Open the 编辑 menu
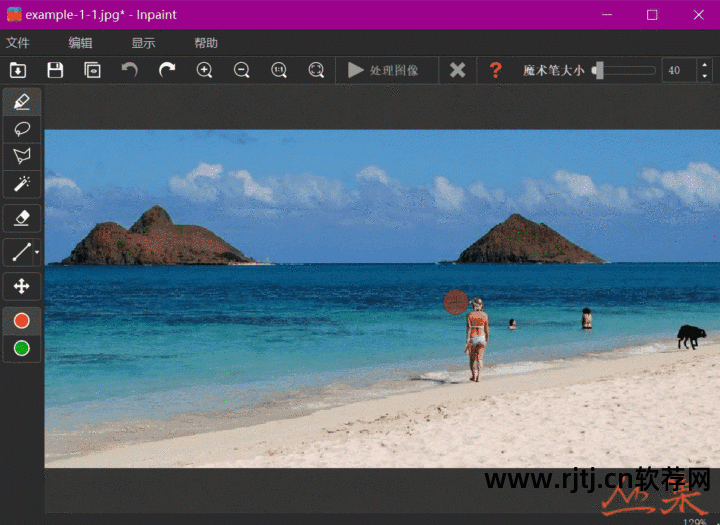The height and width of the screenshot is (525, 720). coord(80,43)
